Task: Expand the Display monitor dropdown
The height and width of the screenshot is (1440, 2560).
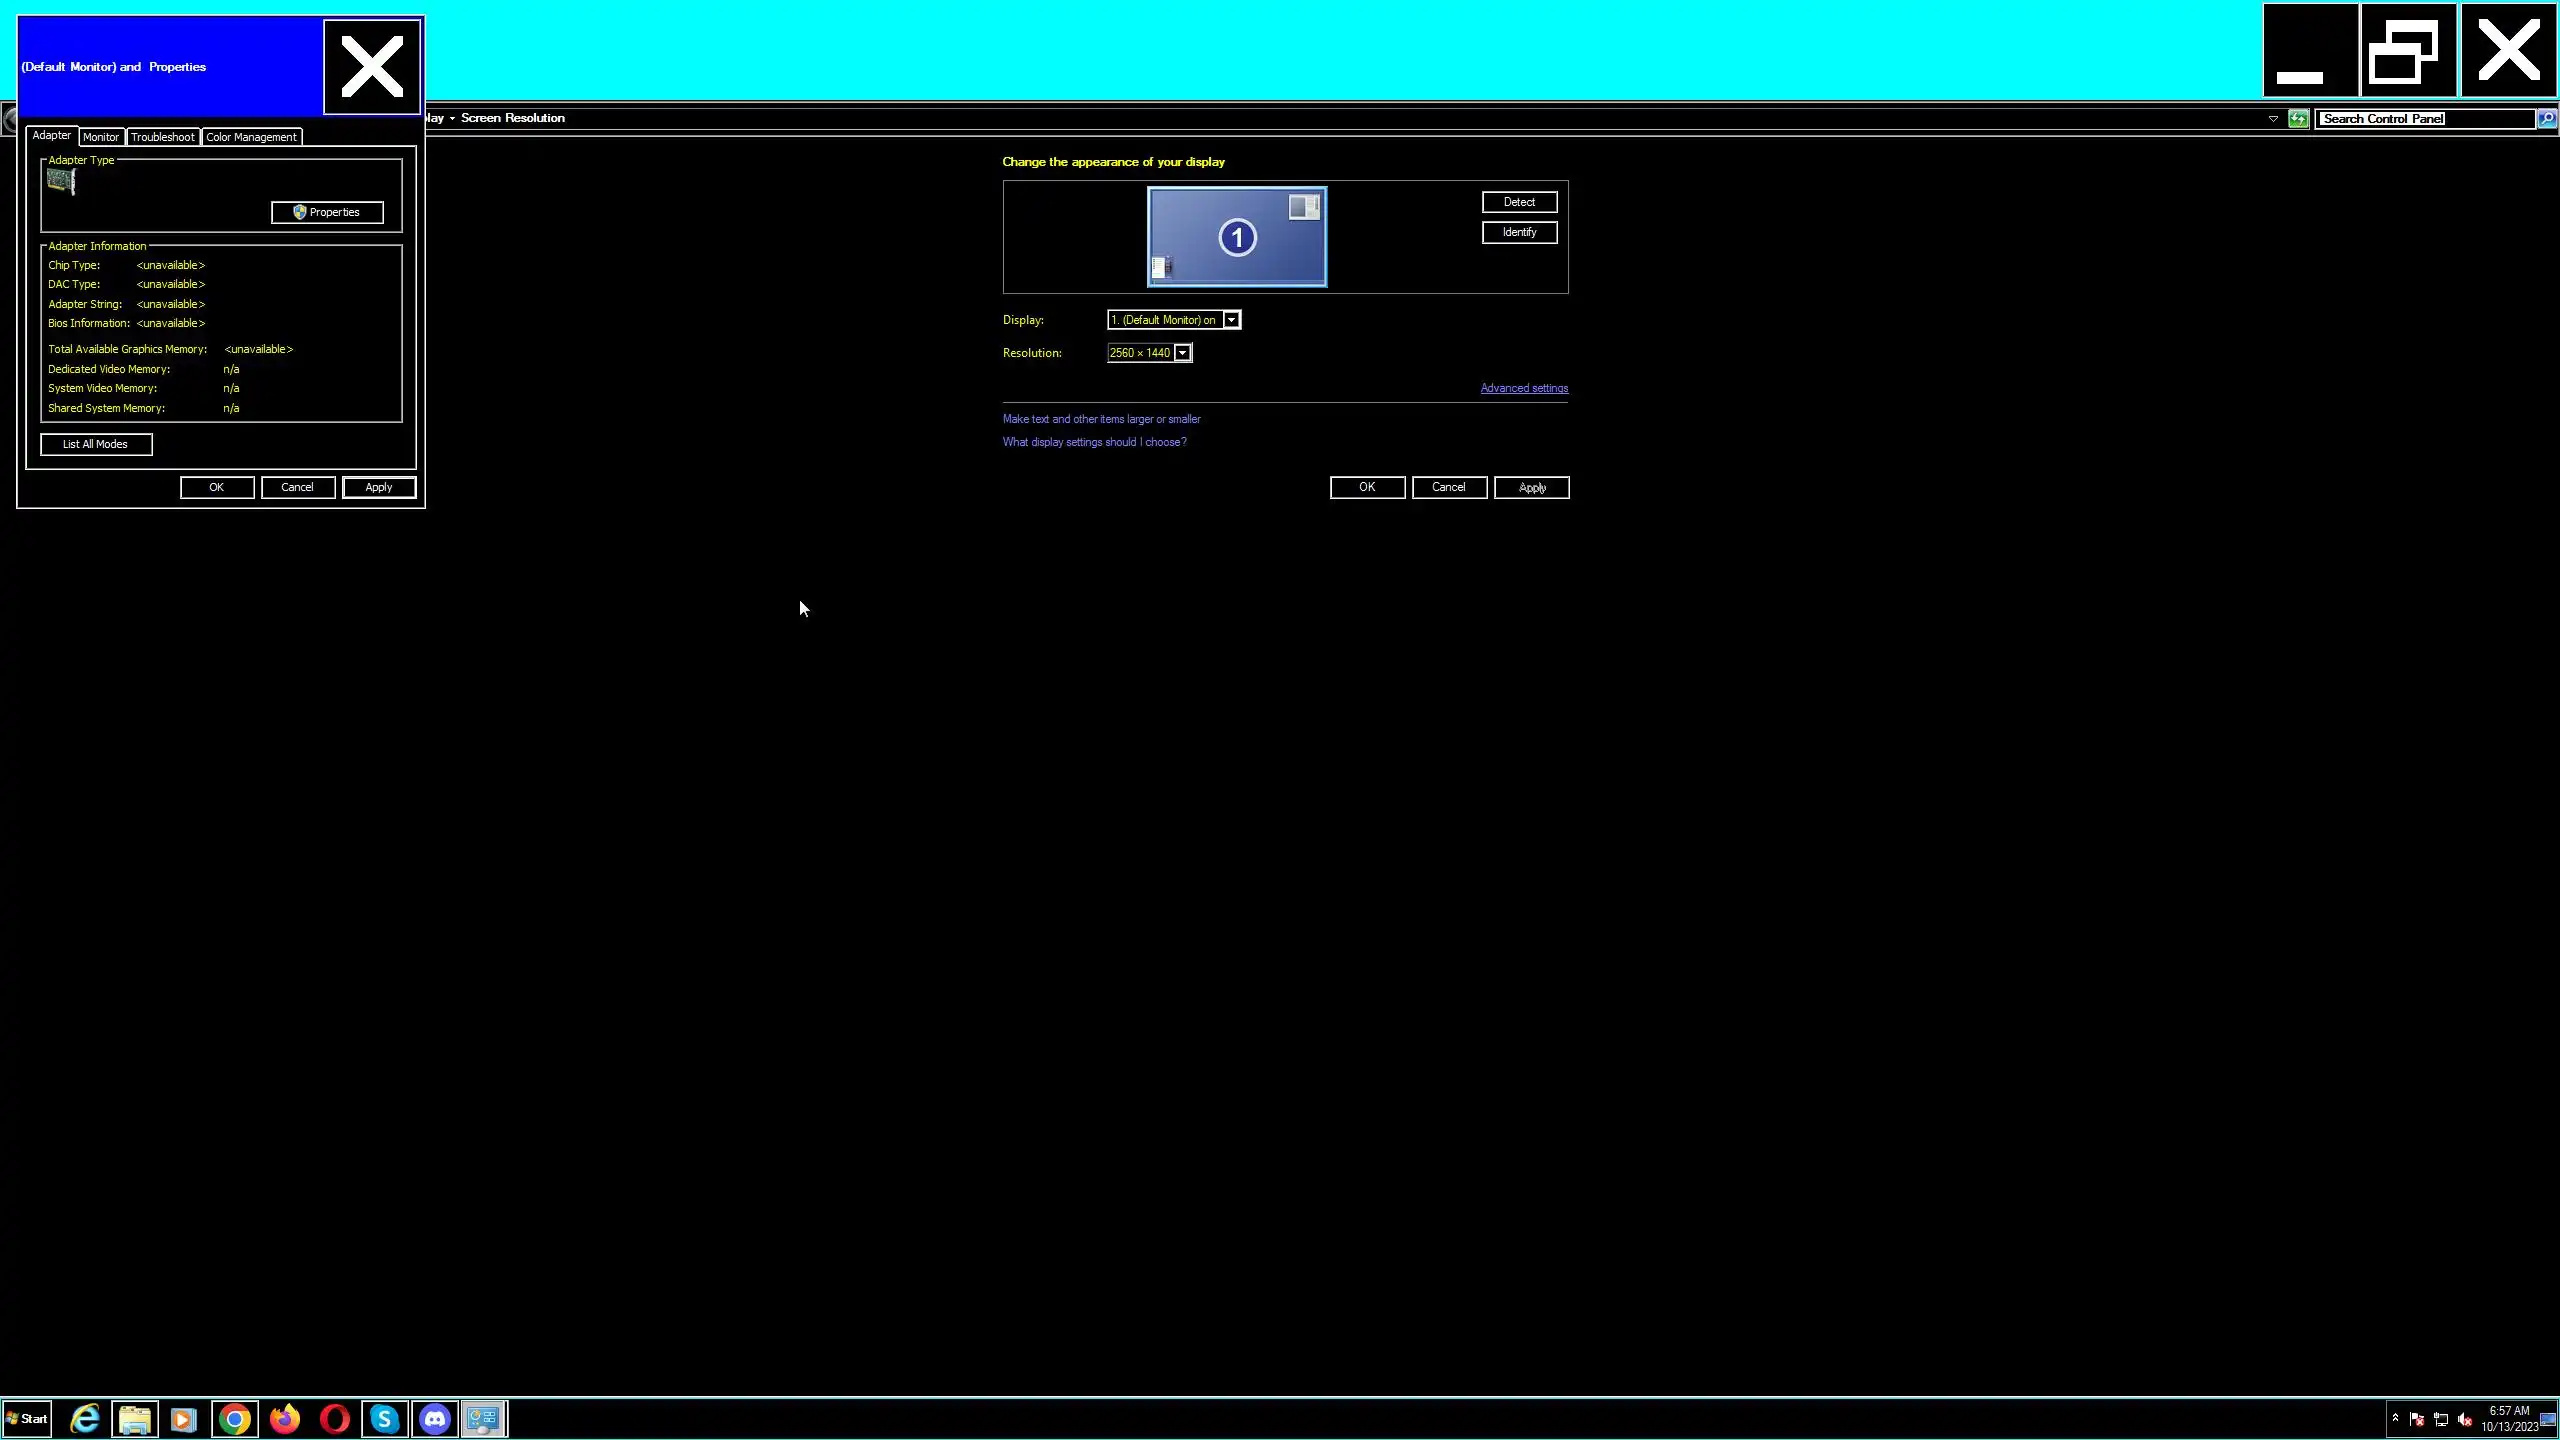Action: click(1231, 320)
